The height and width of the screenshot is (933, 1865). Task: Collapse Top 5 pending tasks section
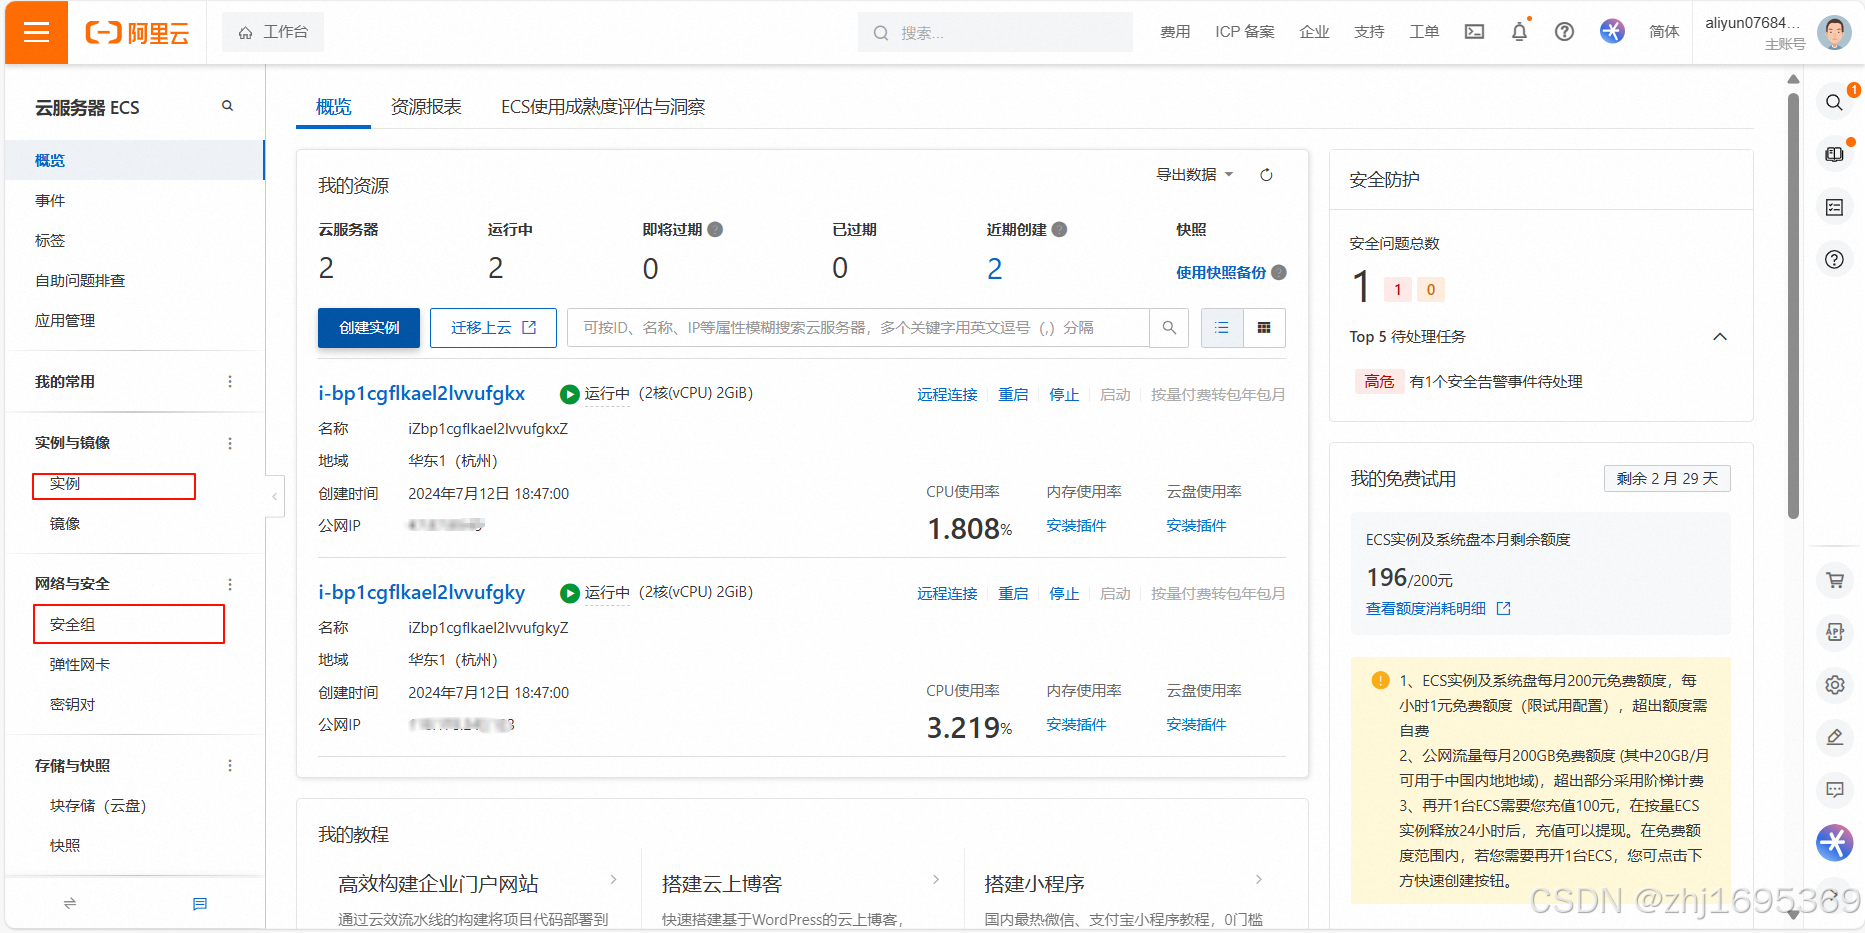click(1720, 336)
